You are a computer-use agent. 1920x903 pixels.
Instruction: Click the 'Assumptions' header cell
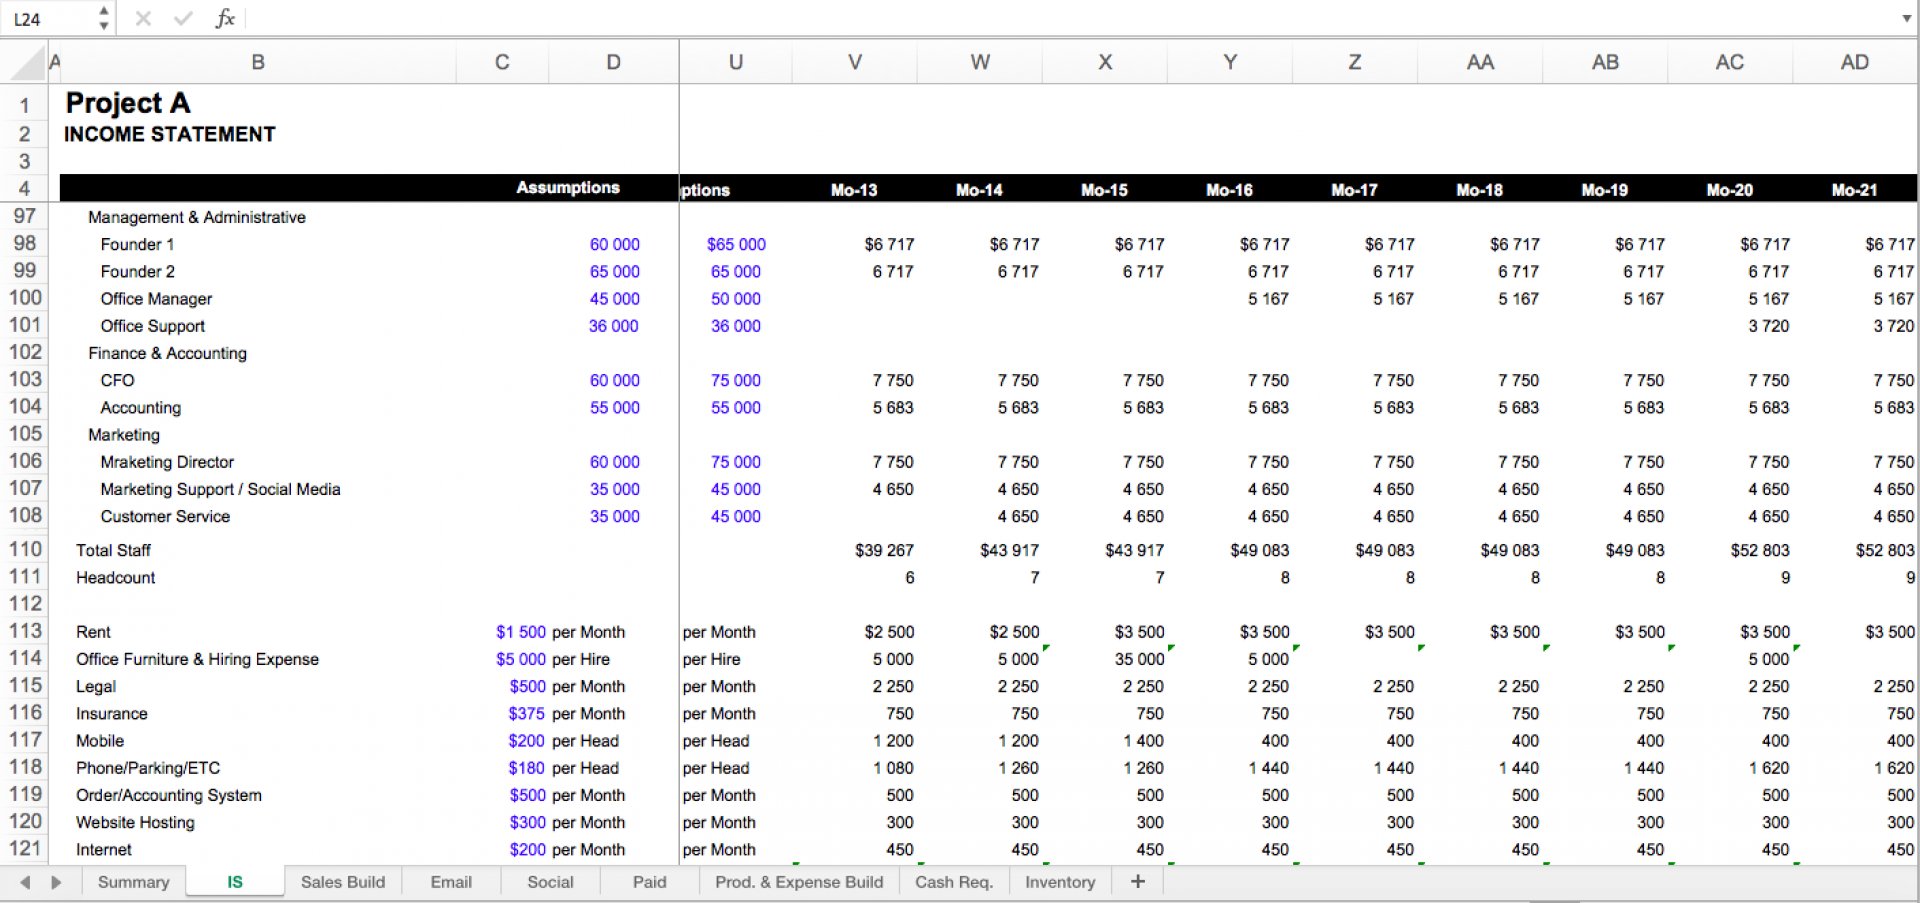pyautogui.click(x=567, y=188)
